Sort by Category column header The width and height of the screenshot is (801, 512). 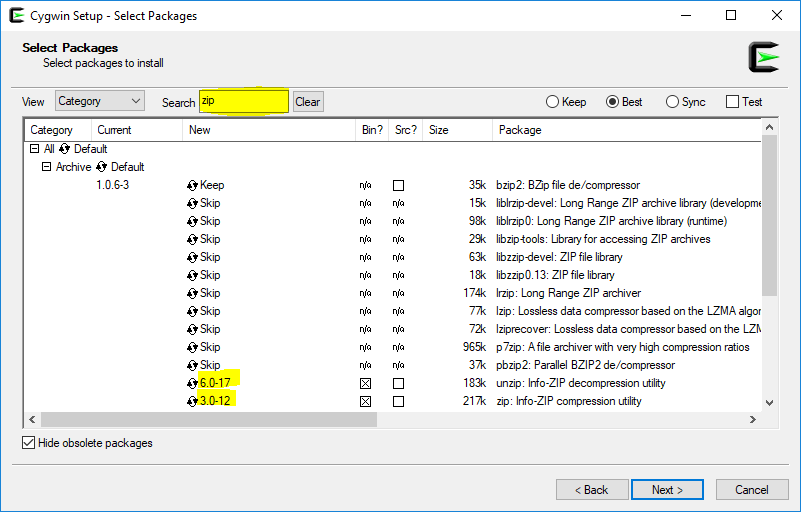[58, 130]
